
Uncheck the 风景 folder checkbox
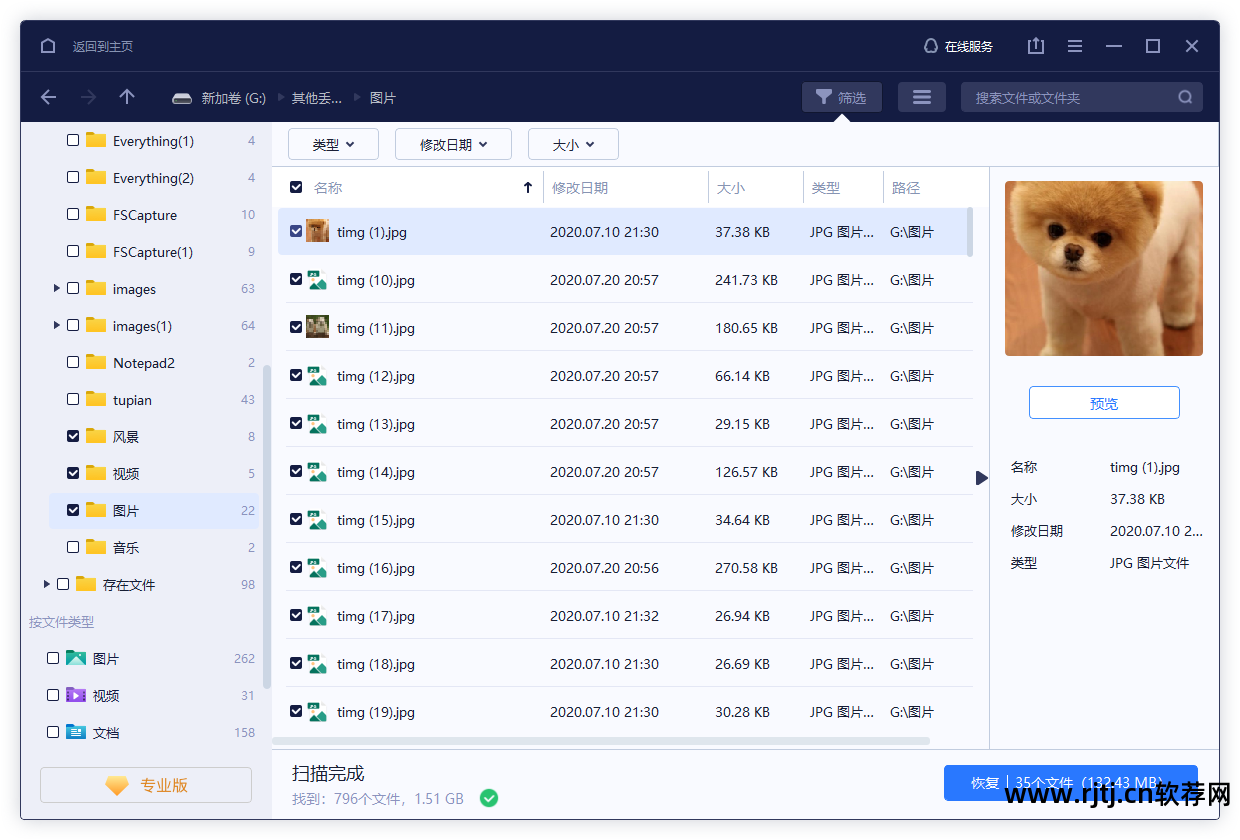(73, 436)
